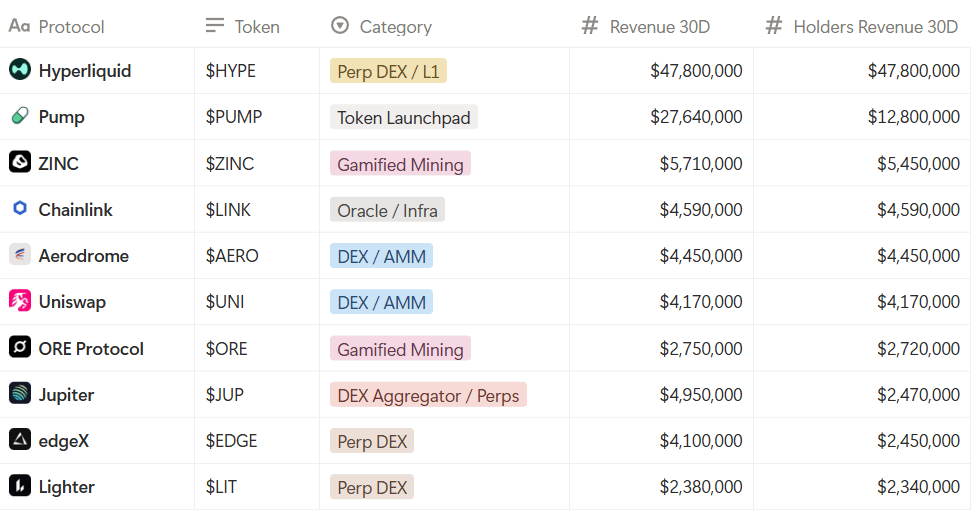
Task: Open the Pump page link
Action: (x=61, y=117)
